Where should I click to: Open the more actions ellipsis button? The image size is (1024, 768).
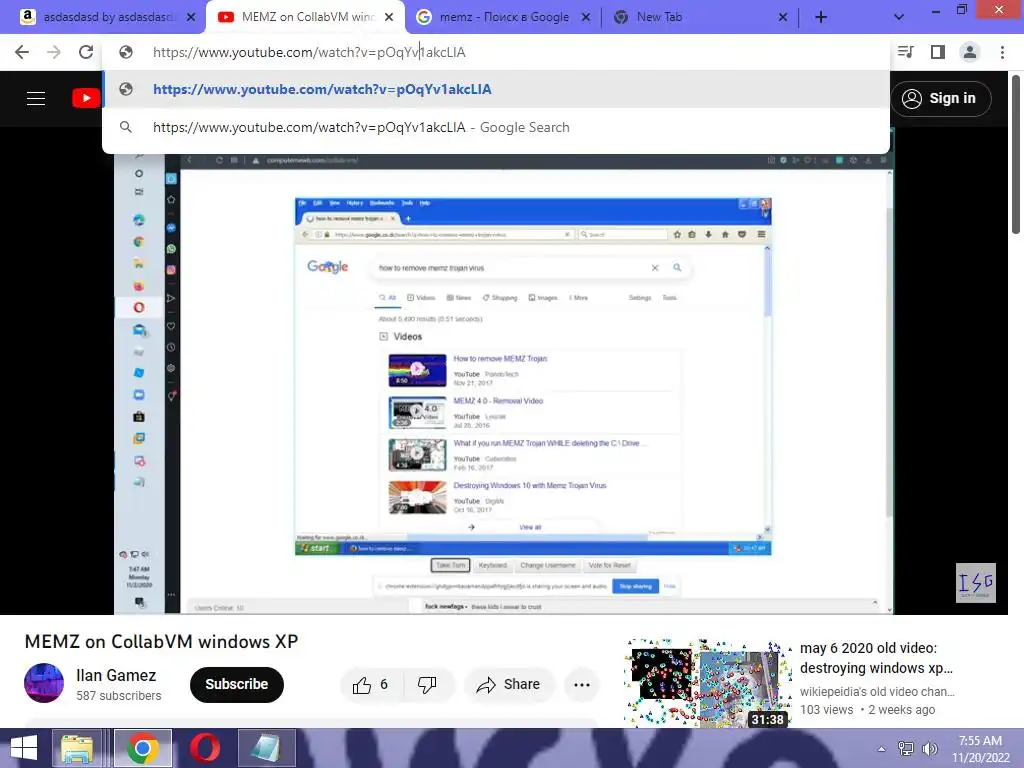point(582,684)
